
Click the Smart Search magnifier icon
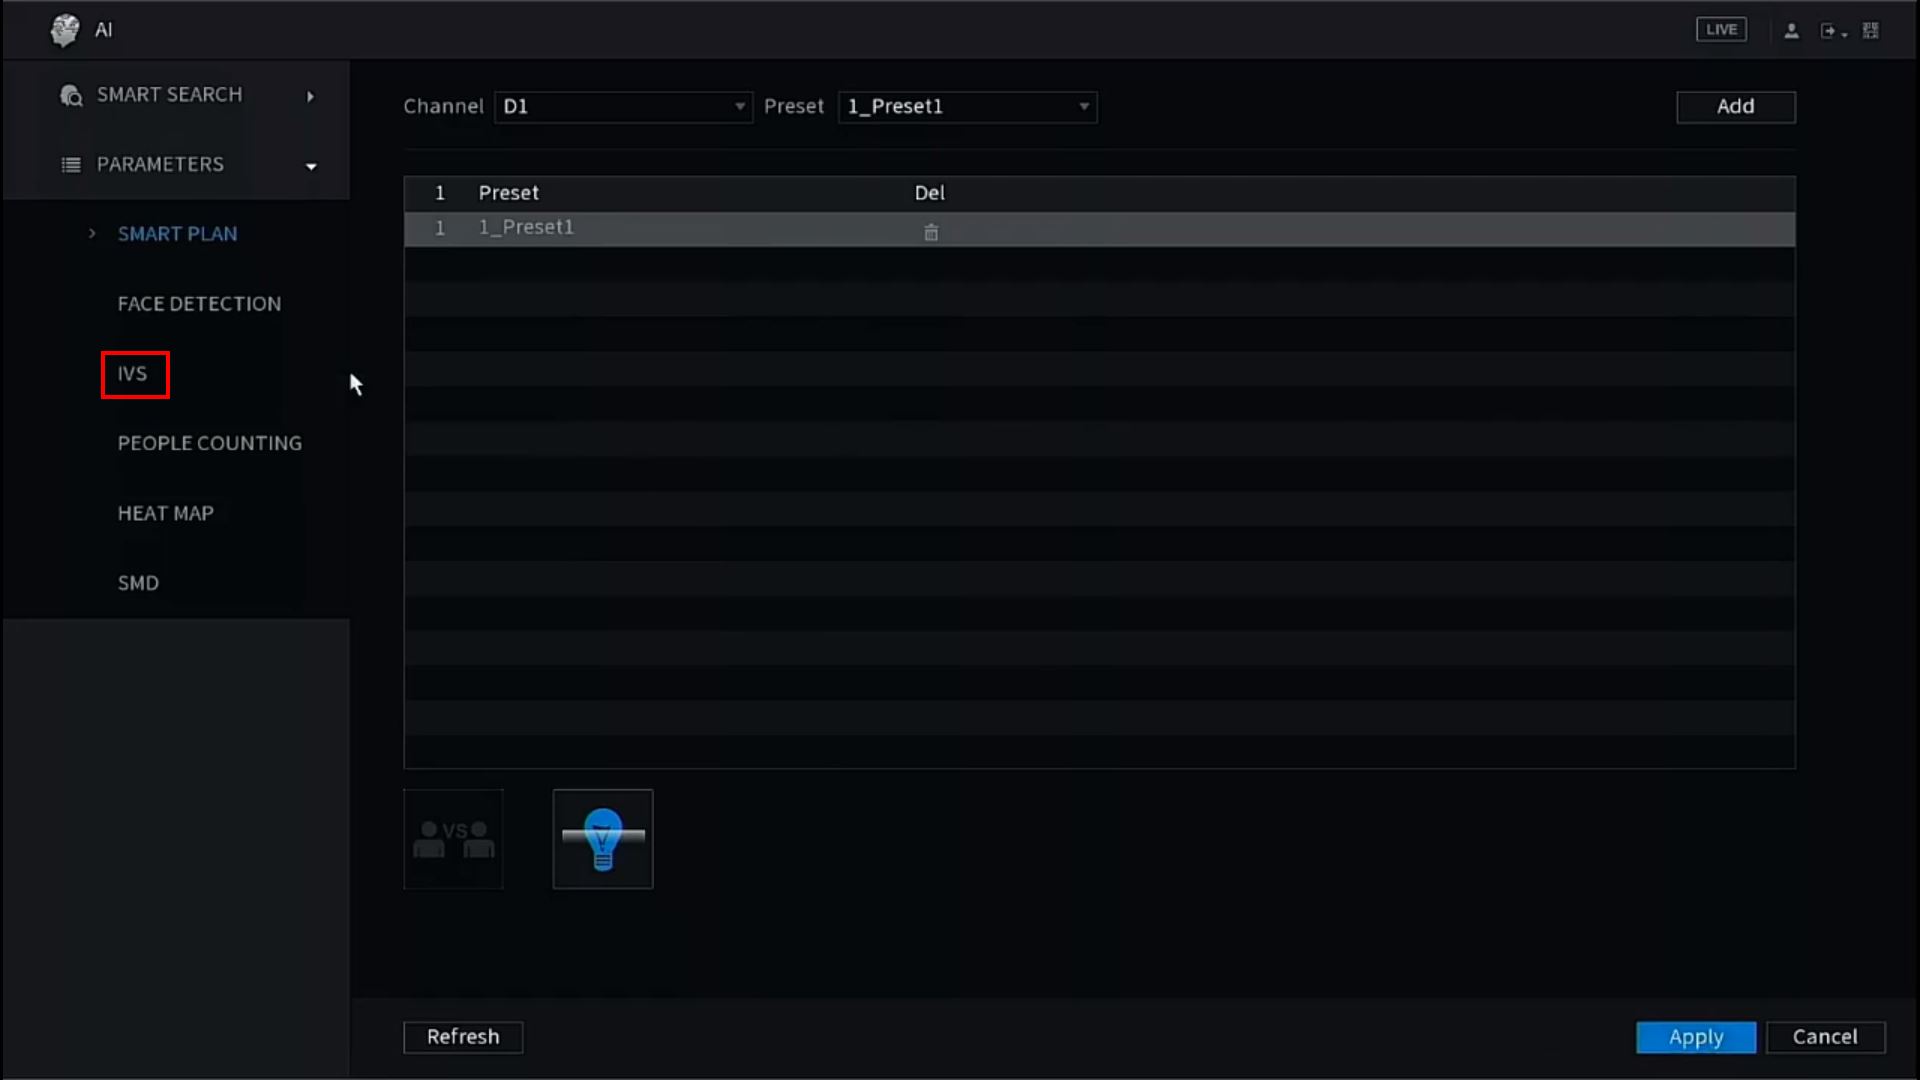pos(71,95)
